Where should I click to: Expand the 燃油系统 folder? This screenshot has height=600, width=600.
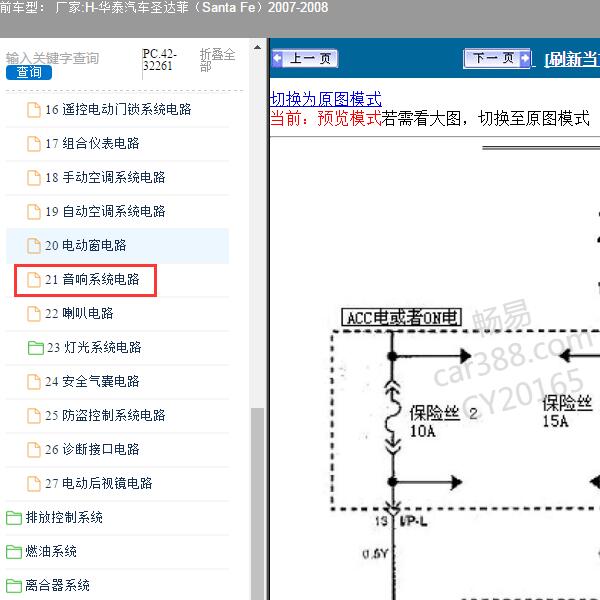tap(51, 551)
